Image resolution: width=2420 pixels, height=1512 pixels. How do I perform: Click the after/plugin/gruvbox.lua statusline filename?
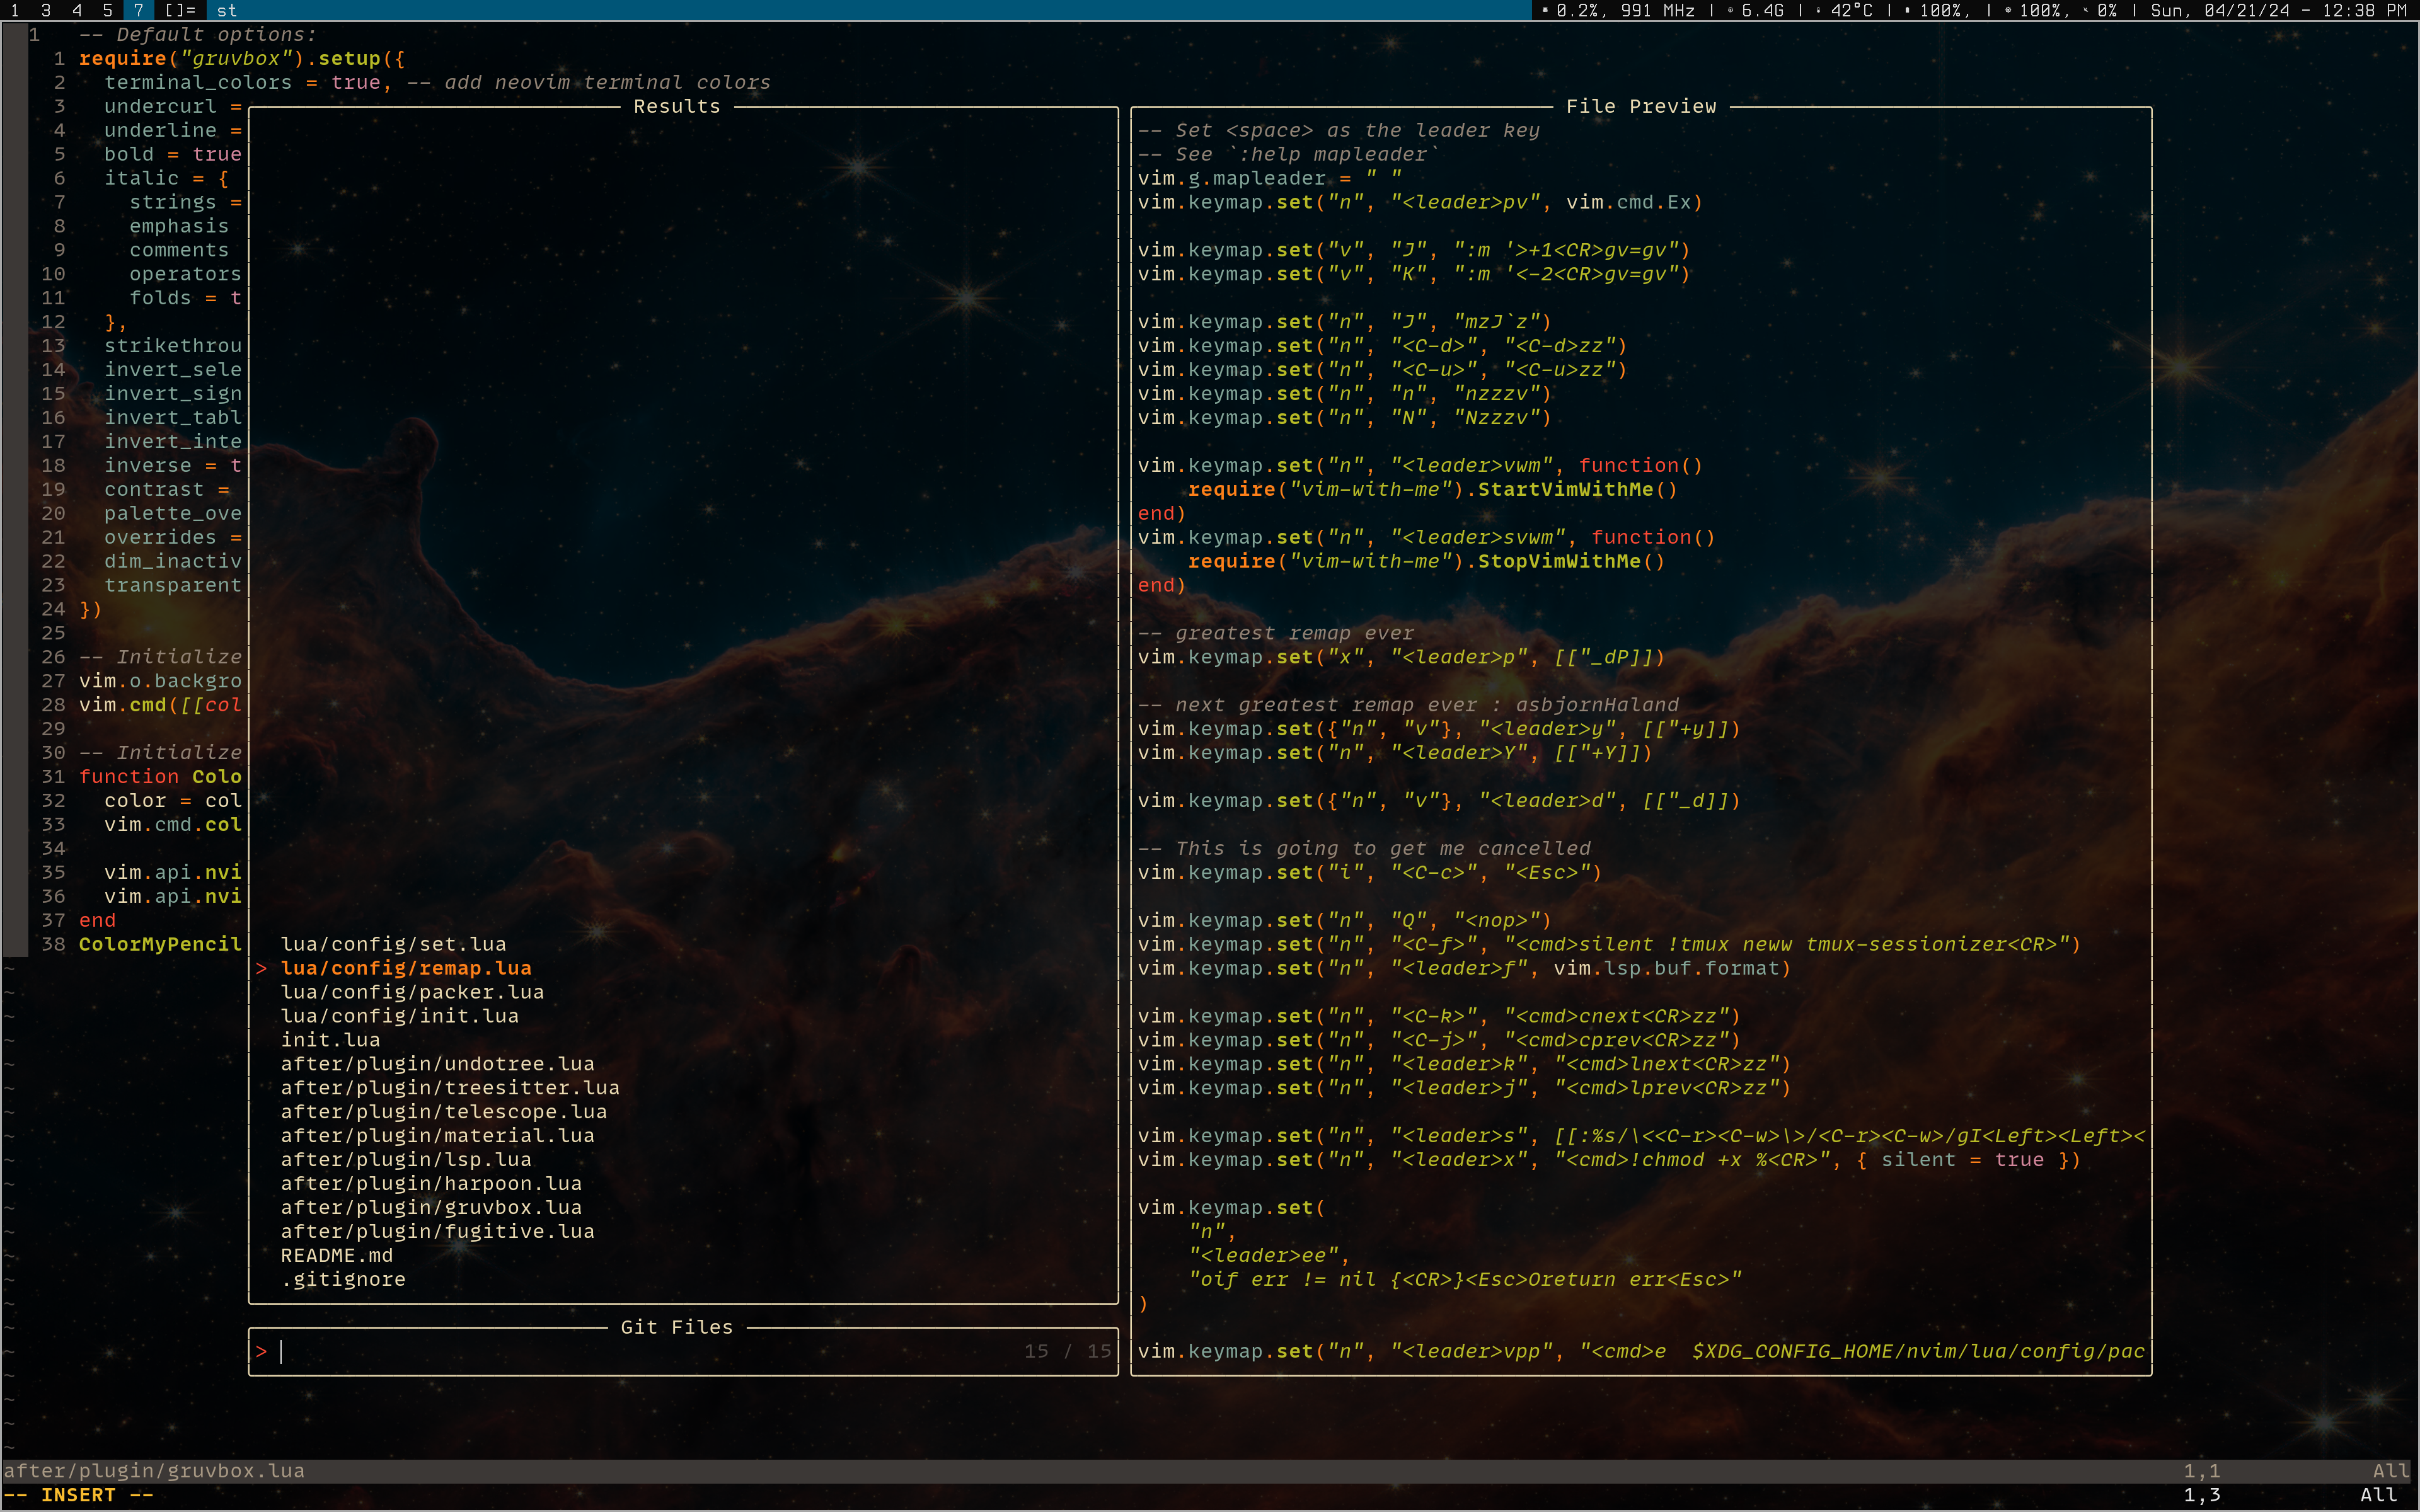click(154, 1470)
